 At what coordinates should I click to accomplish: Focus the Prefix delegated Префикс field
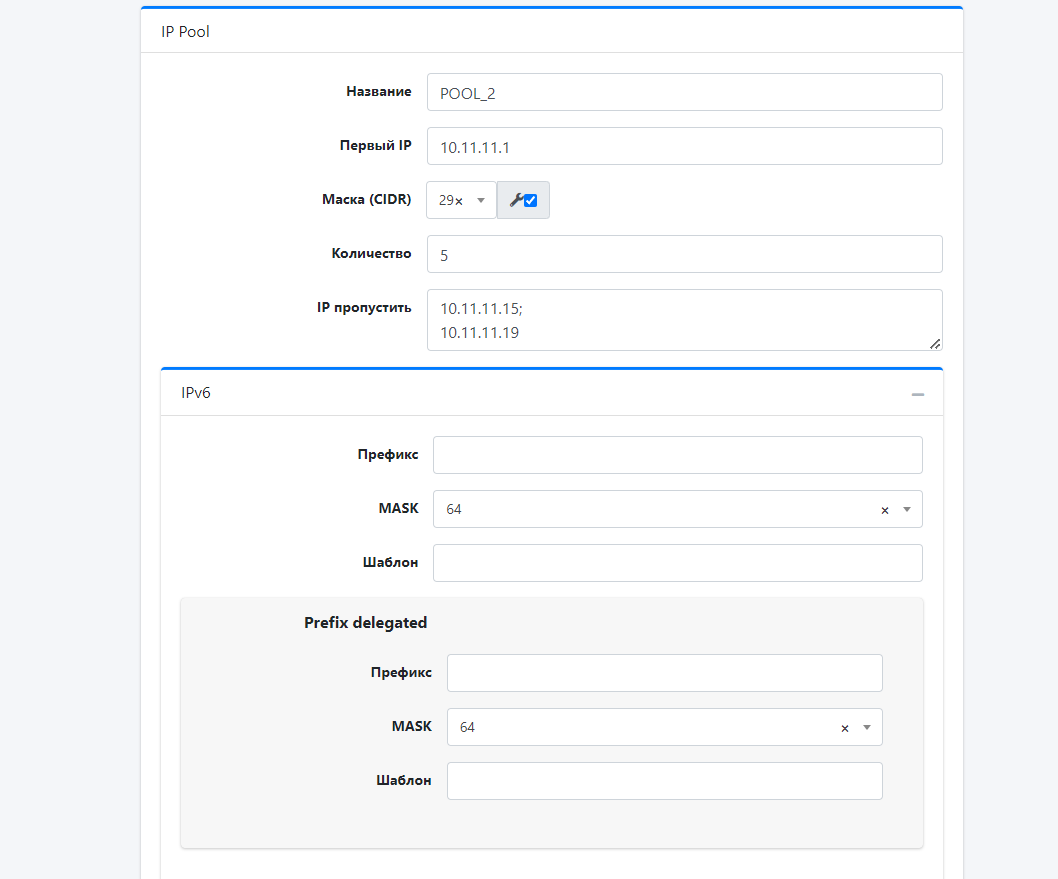(x=664, y=673)
